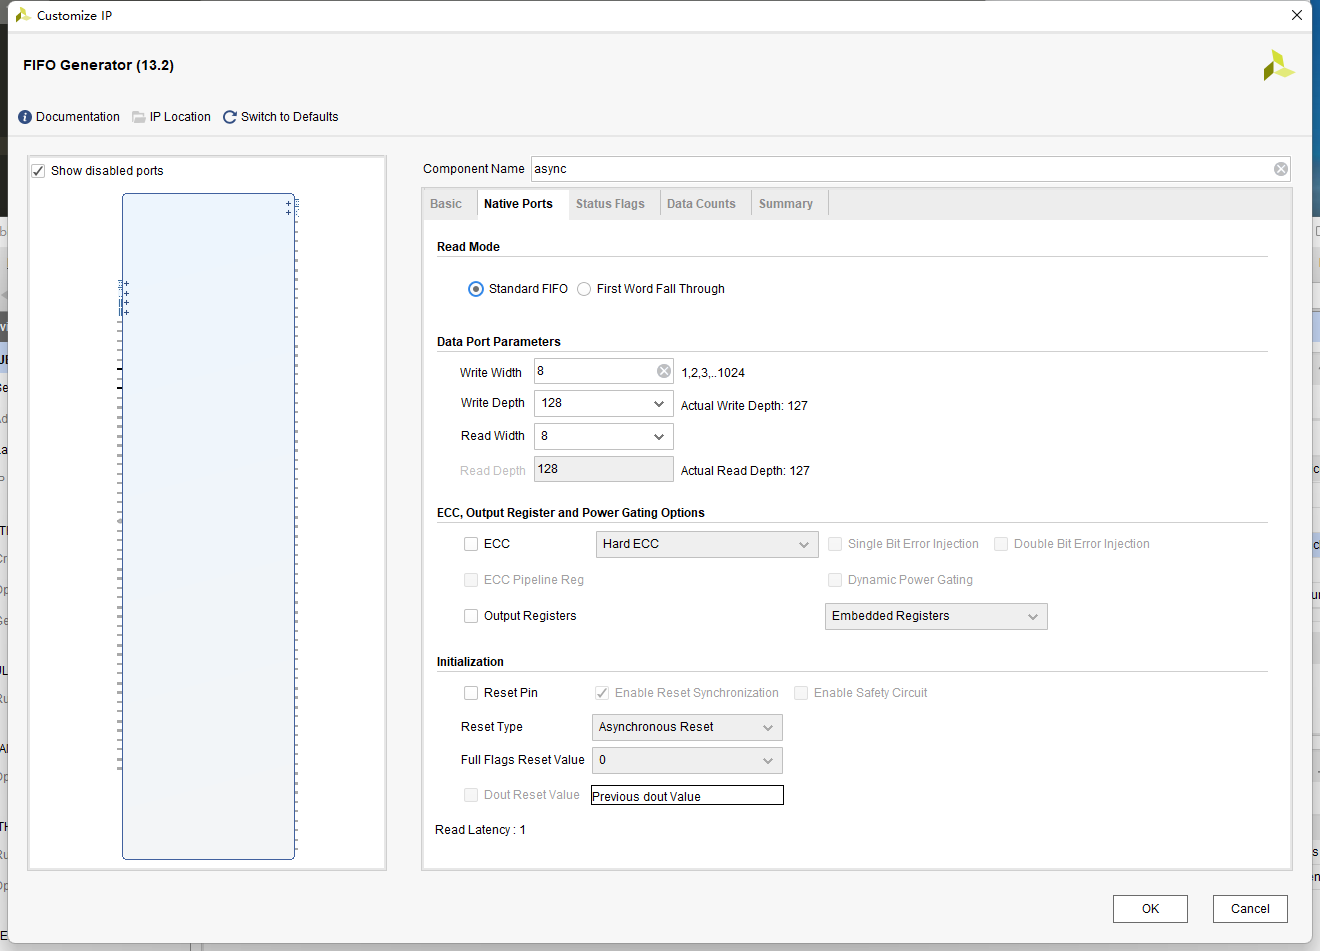Click the Data Port Parameters heading

(x=499, y=342)
